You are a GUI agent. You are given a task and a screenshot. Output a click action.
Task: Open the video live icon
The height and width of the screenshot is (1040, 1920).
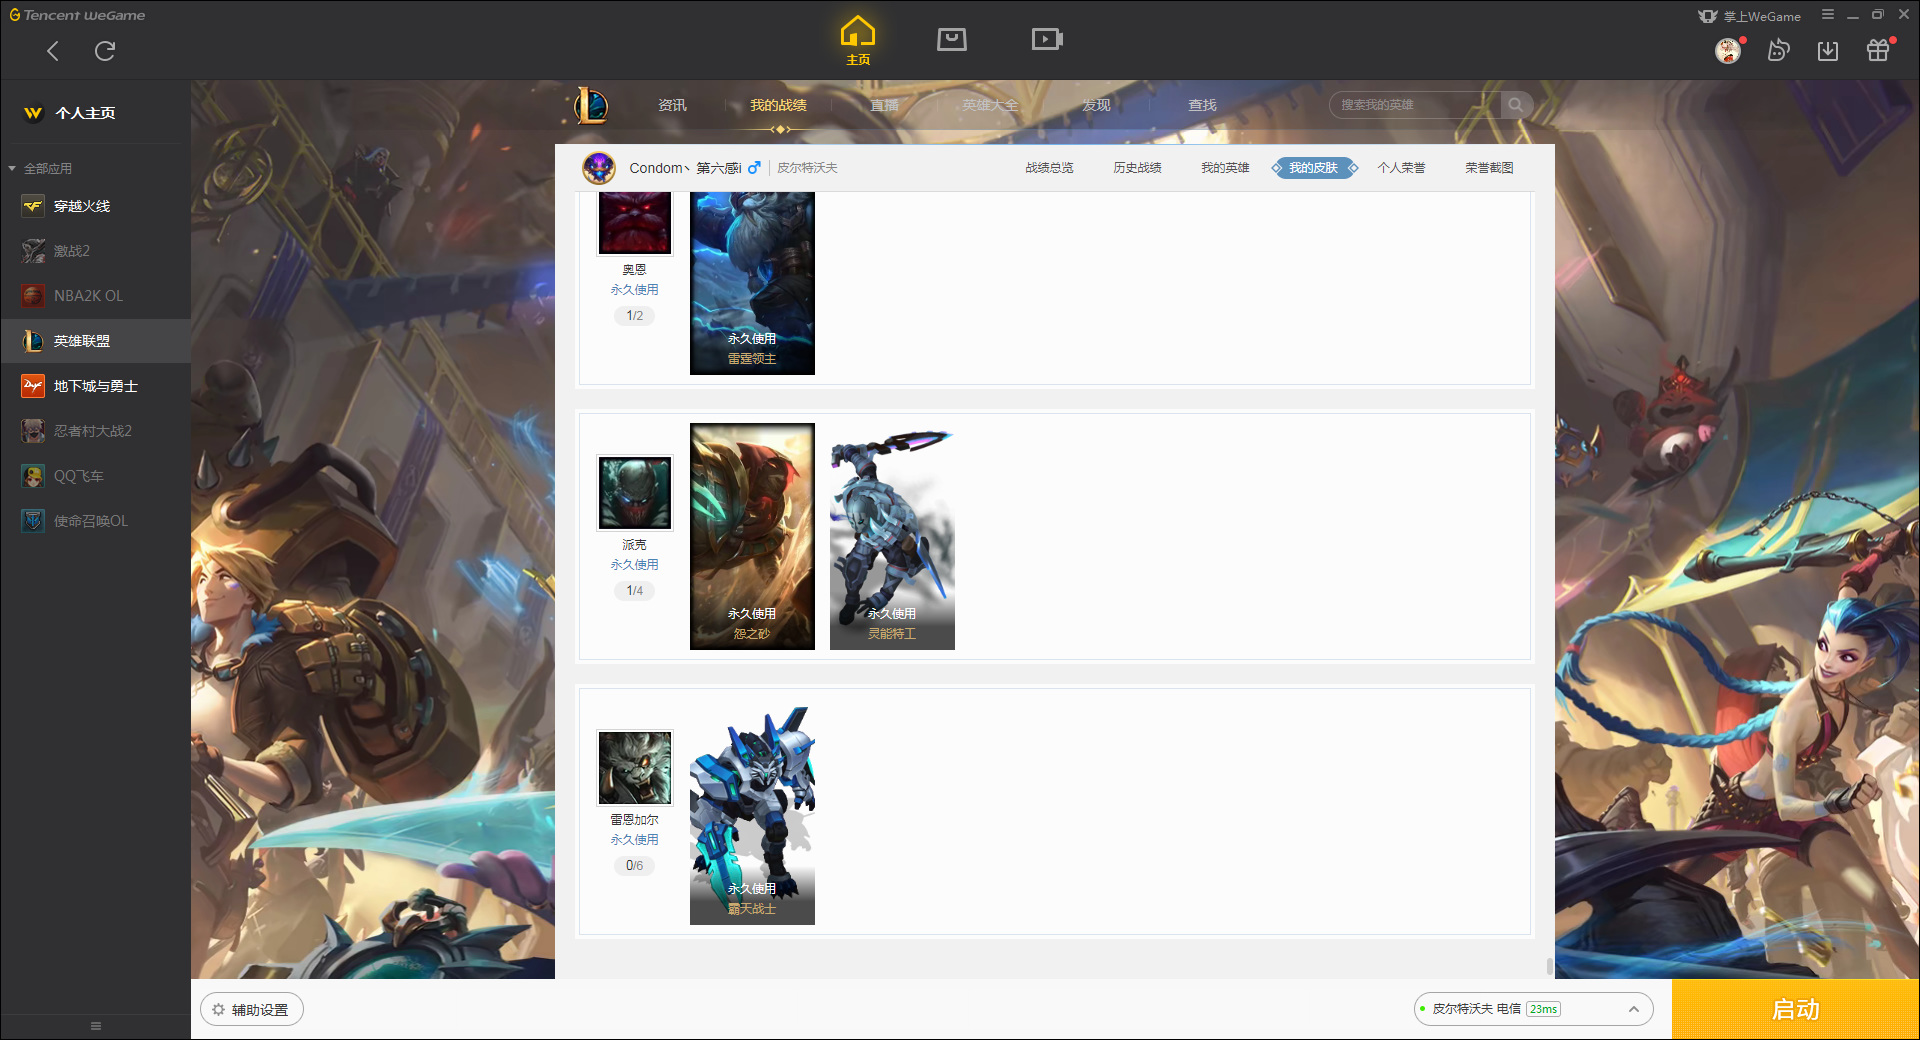click(x=1047, y=39)
